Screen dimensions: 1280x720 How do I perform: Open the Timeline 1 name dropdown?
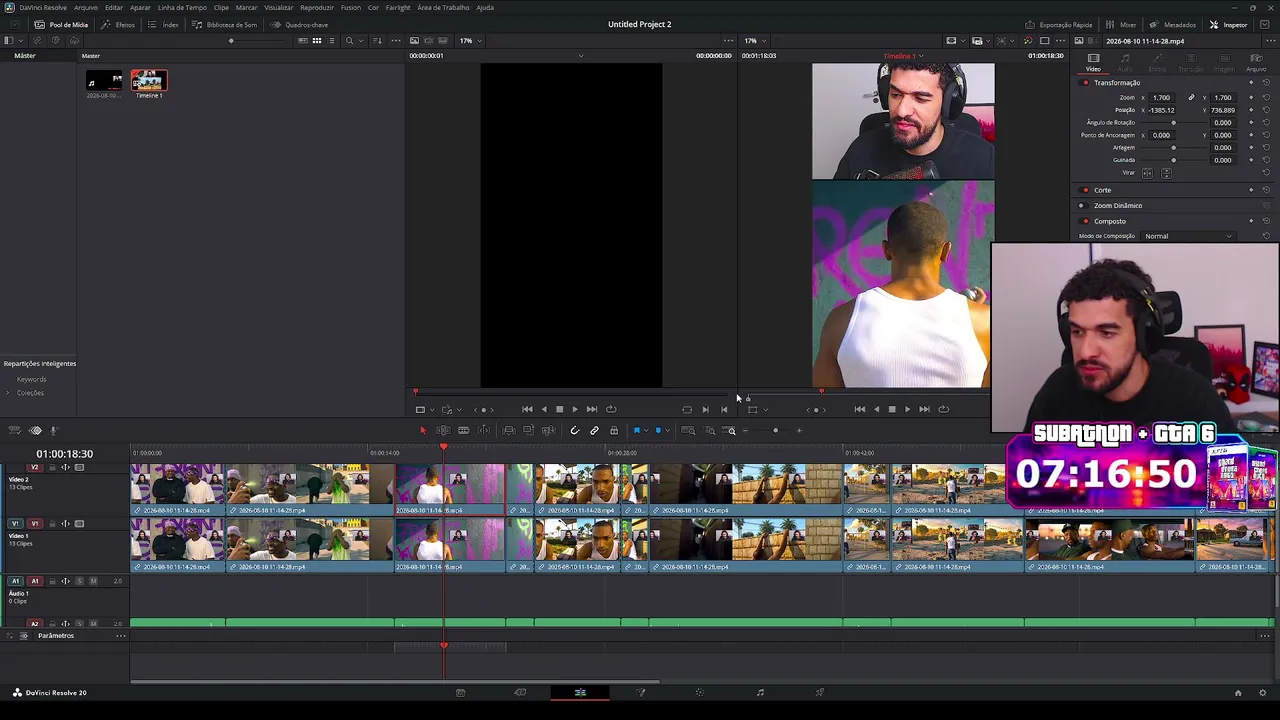[904, 56]
